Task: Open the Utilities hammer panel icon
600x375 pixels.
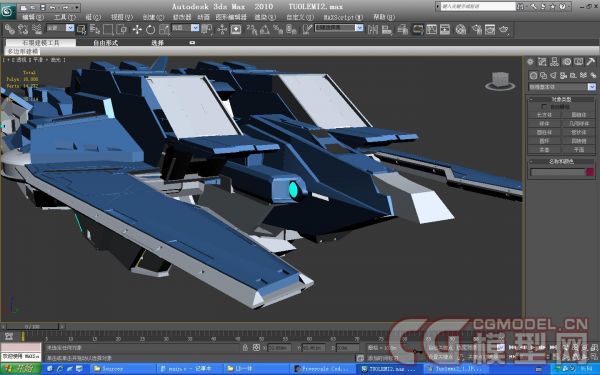Action: (x=591, y=62)
